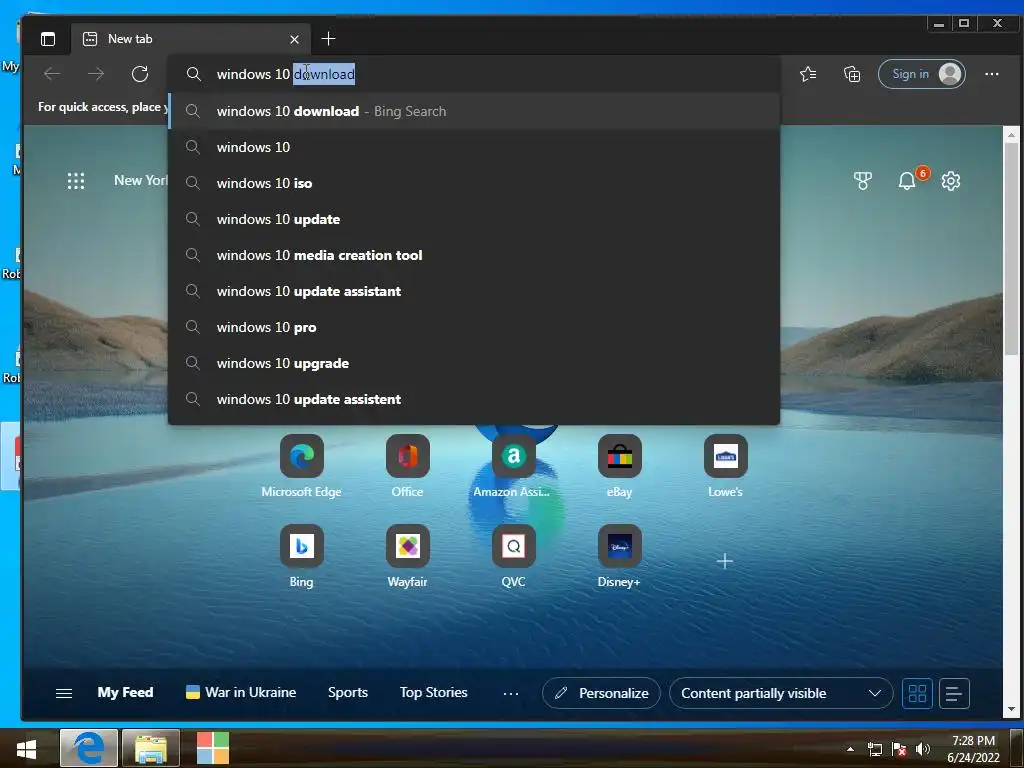Click the page vertical scrollbar
The height and width of the screenshot is (768, 1024).
[1011, 248]
